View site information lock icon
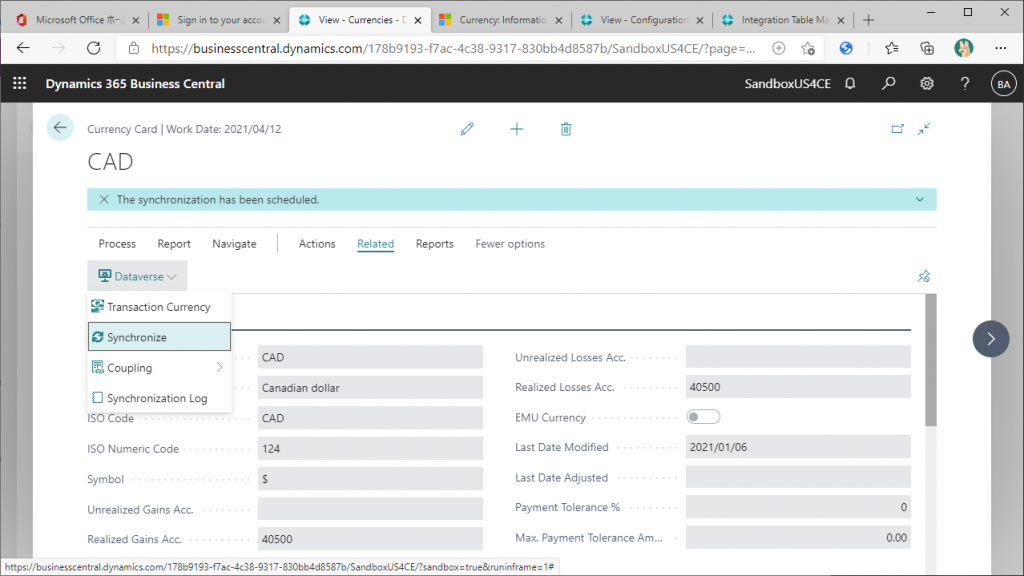Image resolution: width=1024 pixels, height=576 pixels. coord(134,48)
